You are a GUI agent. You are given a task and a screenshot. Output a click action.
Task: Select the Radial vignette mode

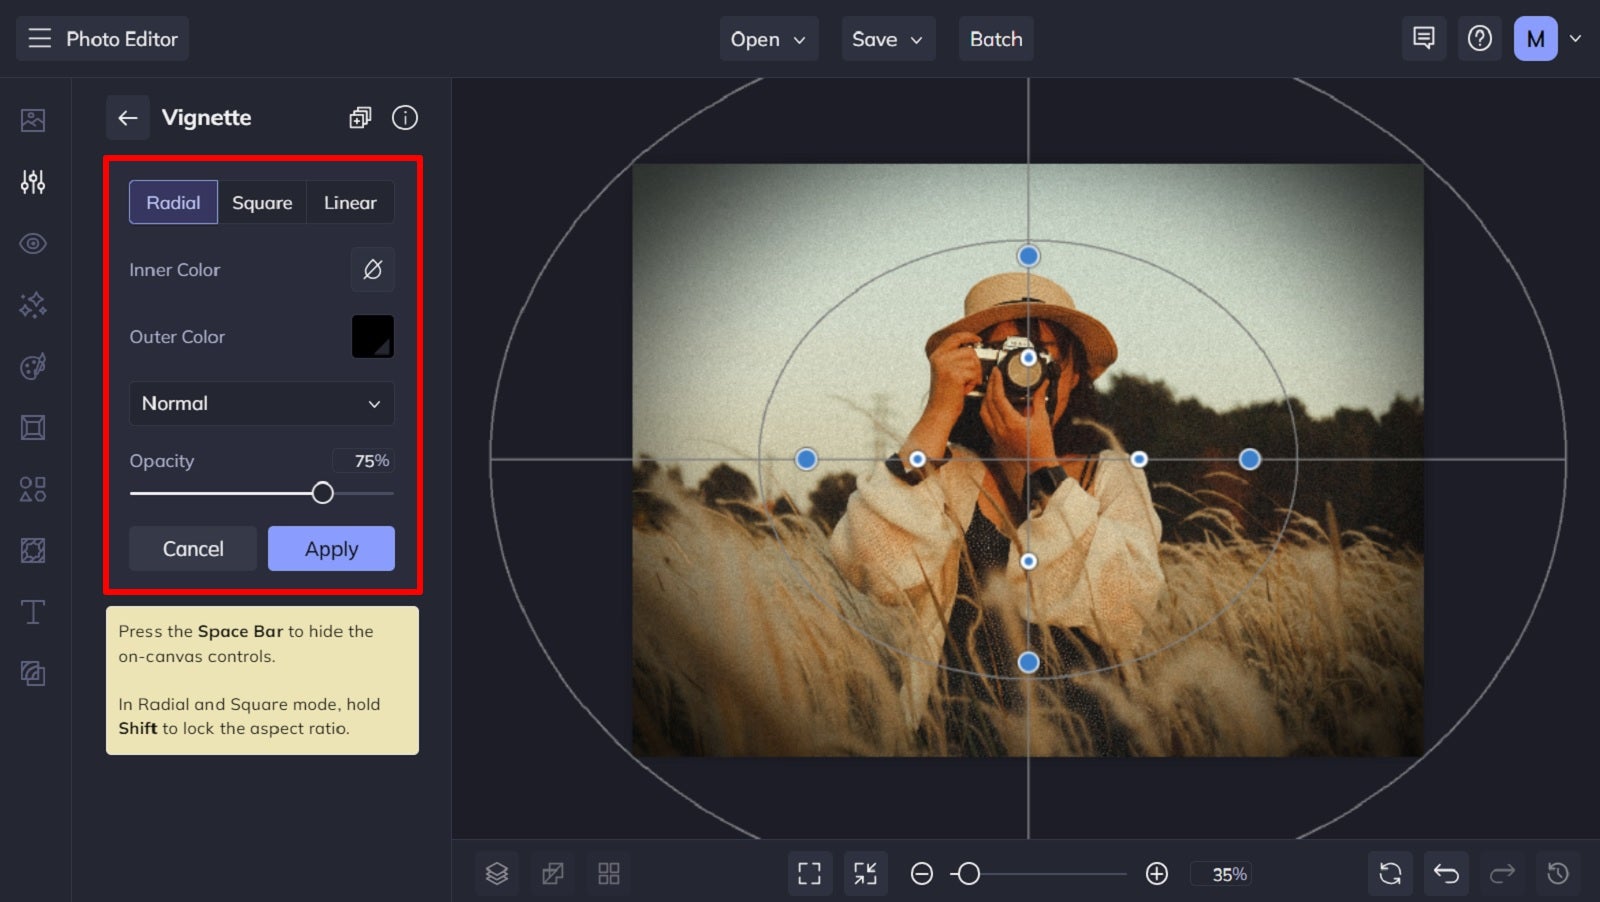tap(173, 202)
